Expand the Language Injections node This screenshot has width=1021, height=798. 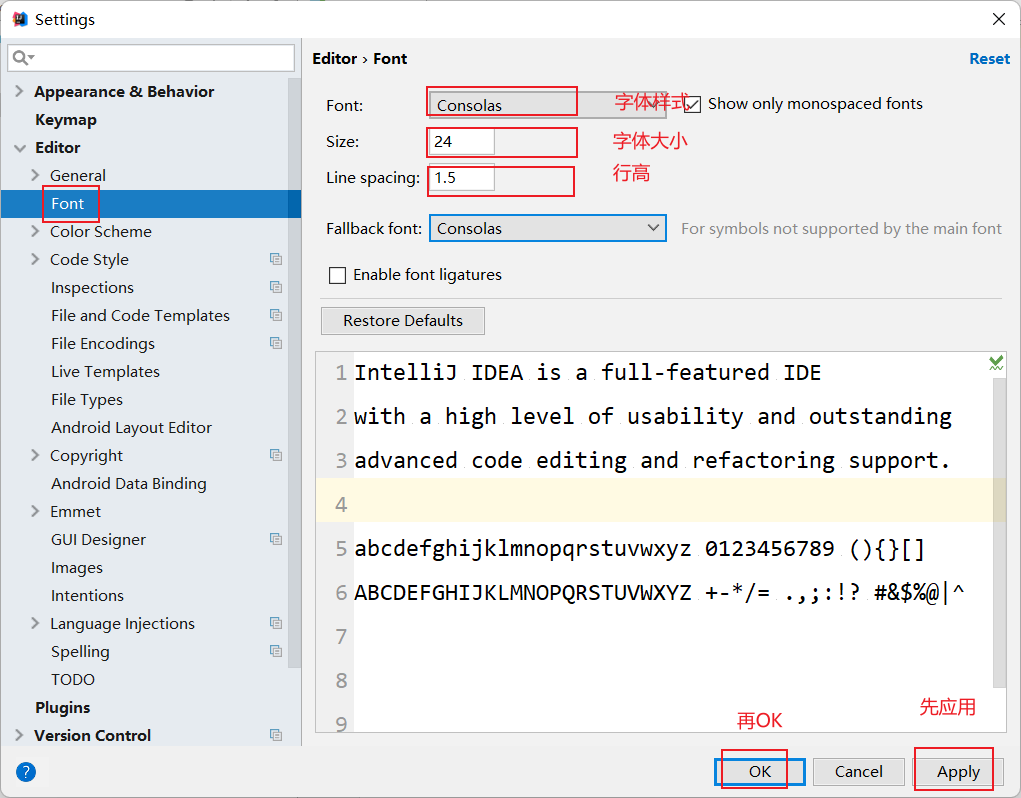coord(35,623)
